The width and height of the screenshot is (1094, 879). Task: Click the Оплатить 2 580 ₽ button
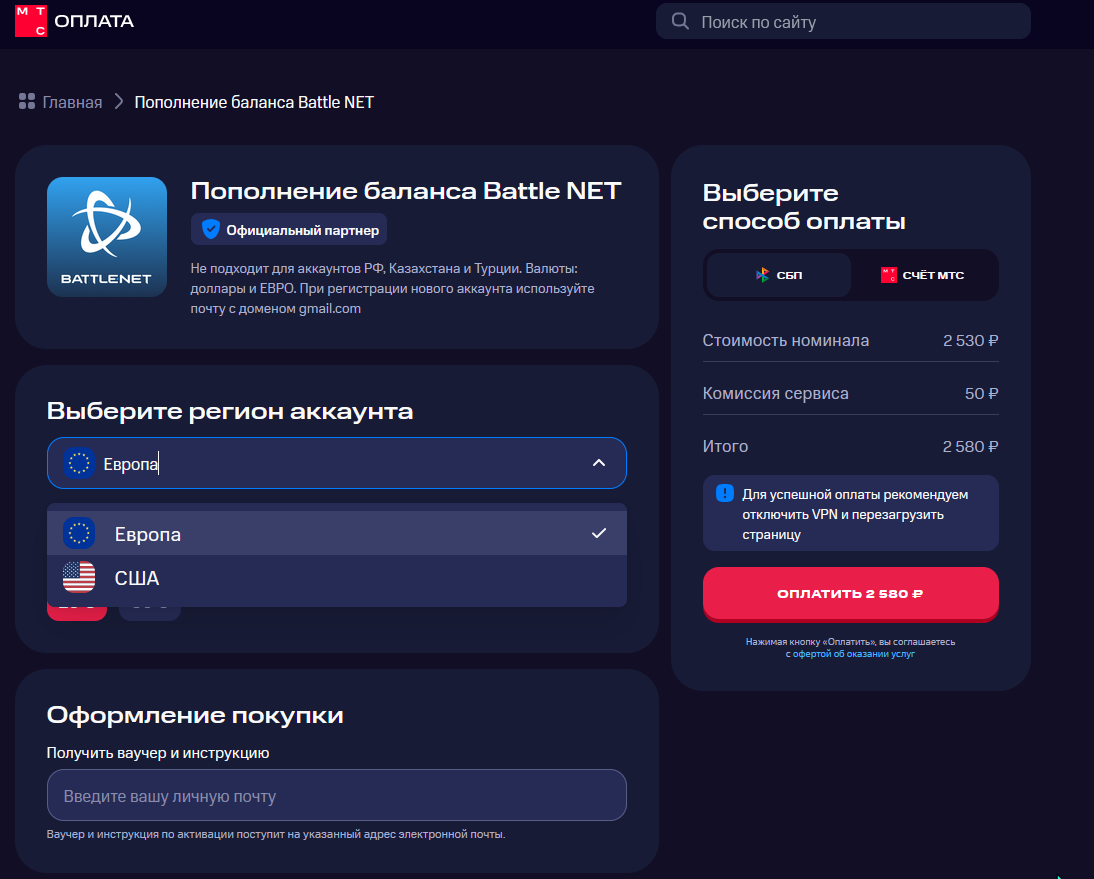(x=851, y=594)
